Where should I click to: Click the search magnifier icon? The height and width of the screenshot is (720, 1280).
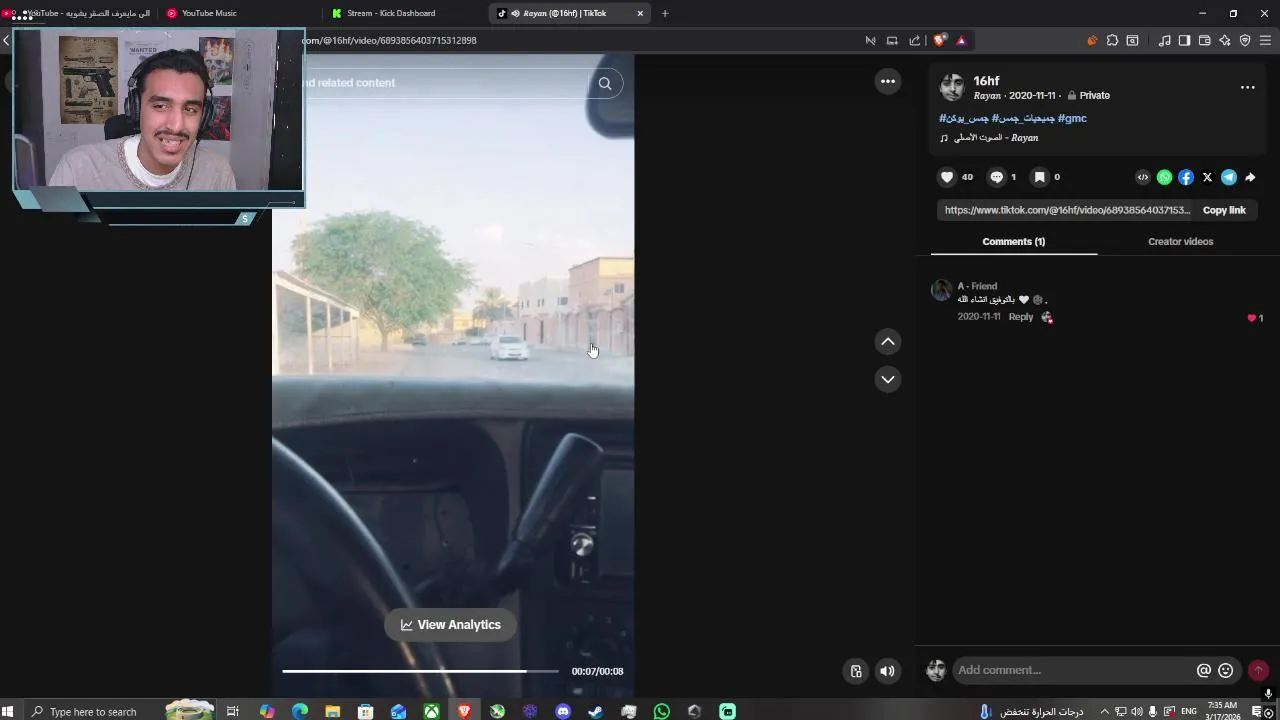click(x=605, y=83)
